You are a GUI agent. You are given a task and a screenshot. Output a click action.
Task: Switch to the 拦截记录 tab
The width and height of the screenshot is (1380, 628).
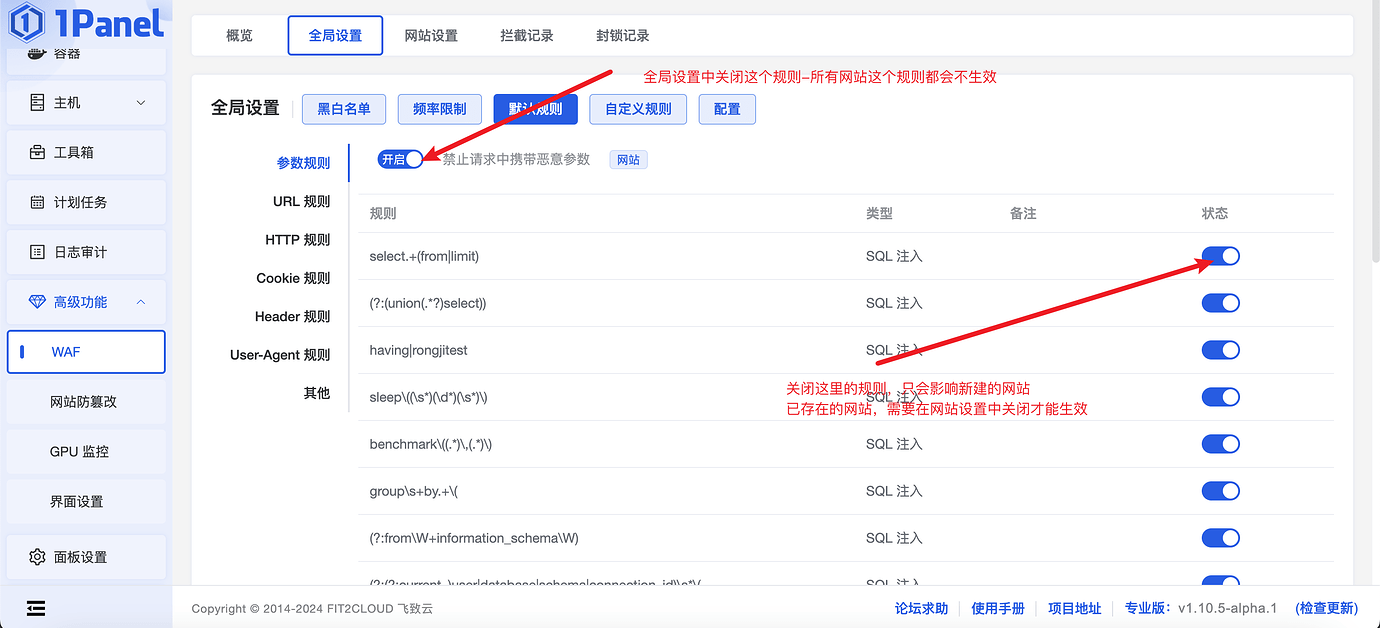click(x=527, y=34)
